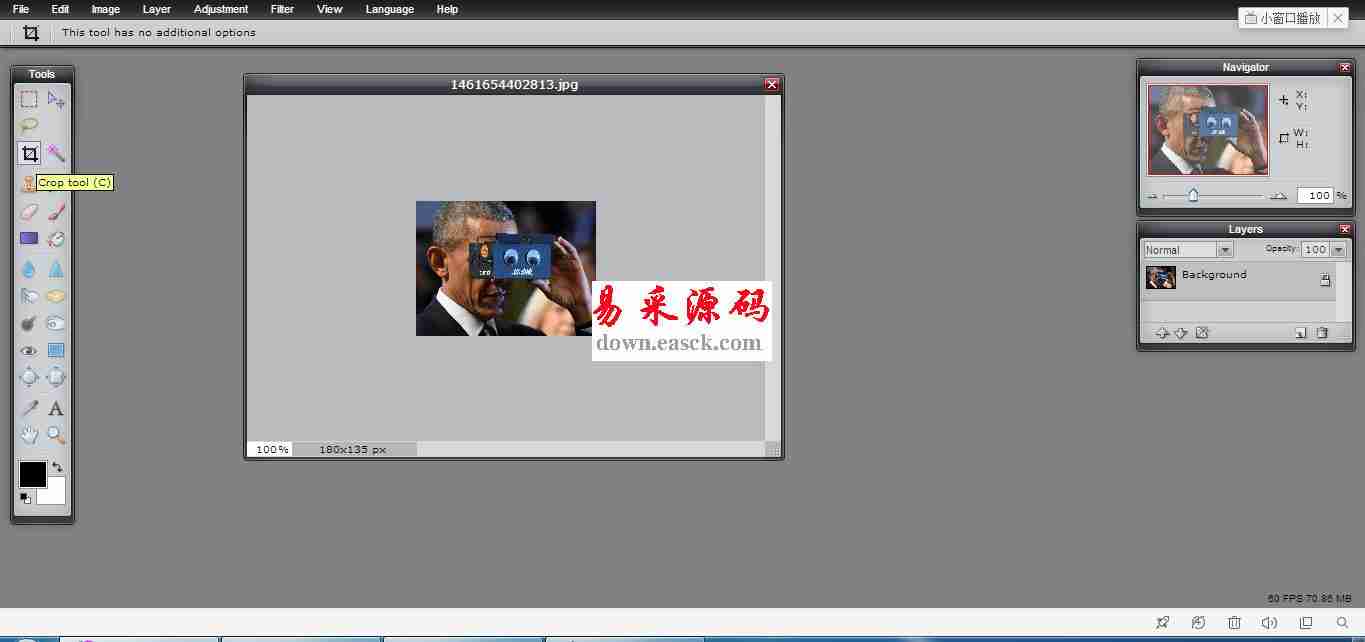Select the Bloat tool

[x=29, y=377]
